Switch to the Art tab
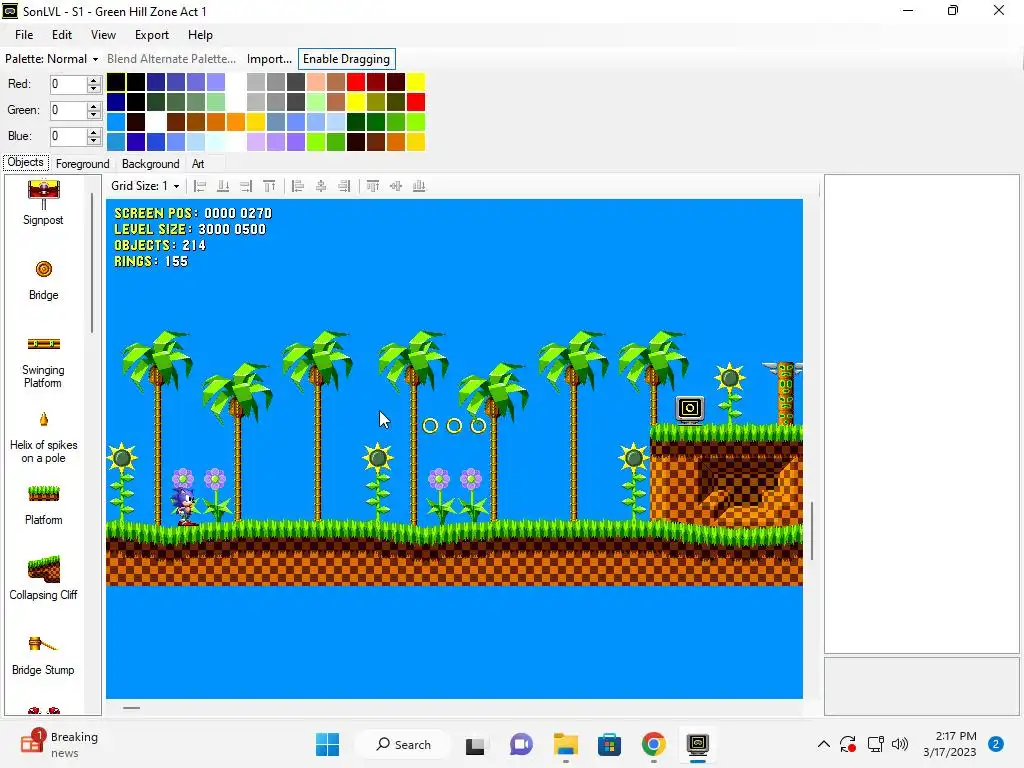Screen dimensions: 1024x768 (198, 164)
